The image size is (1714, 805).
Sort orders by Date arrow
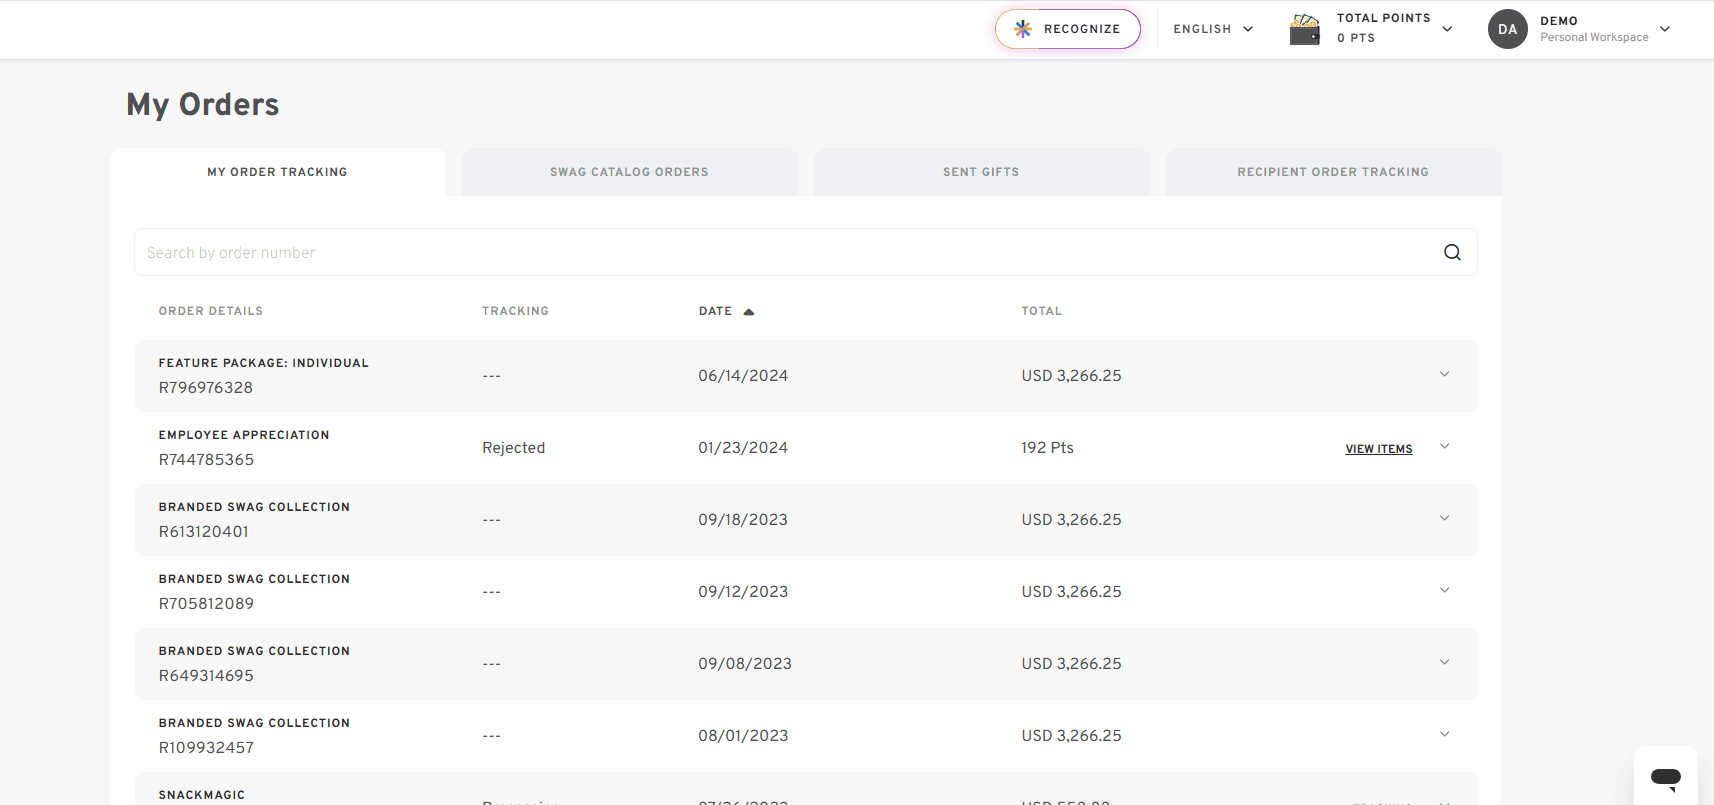pyautogui.click(x=749, y=312)
